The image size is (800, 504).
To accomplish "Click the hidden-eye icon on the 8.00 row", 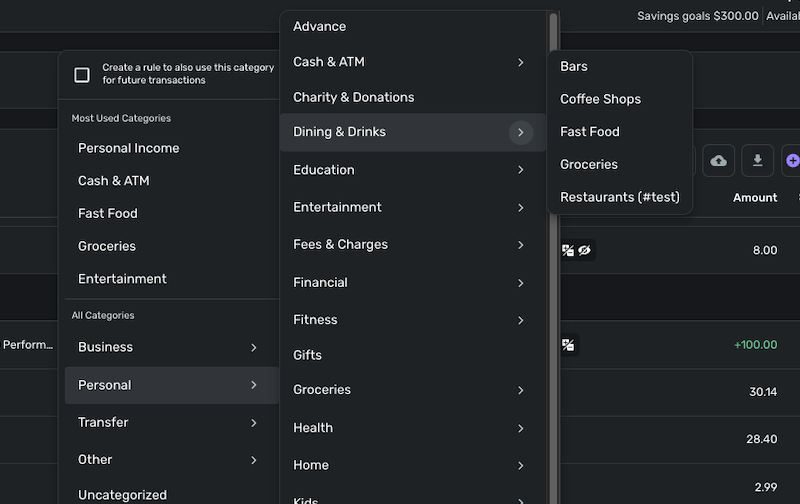I will [x=585, y=250].
